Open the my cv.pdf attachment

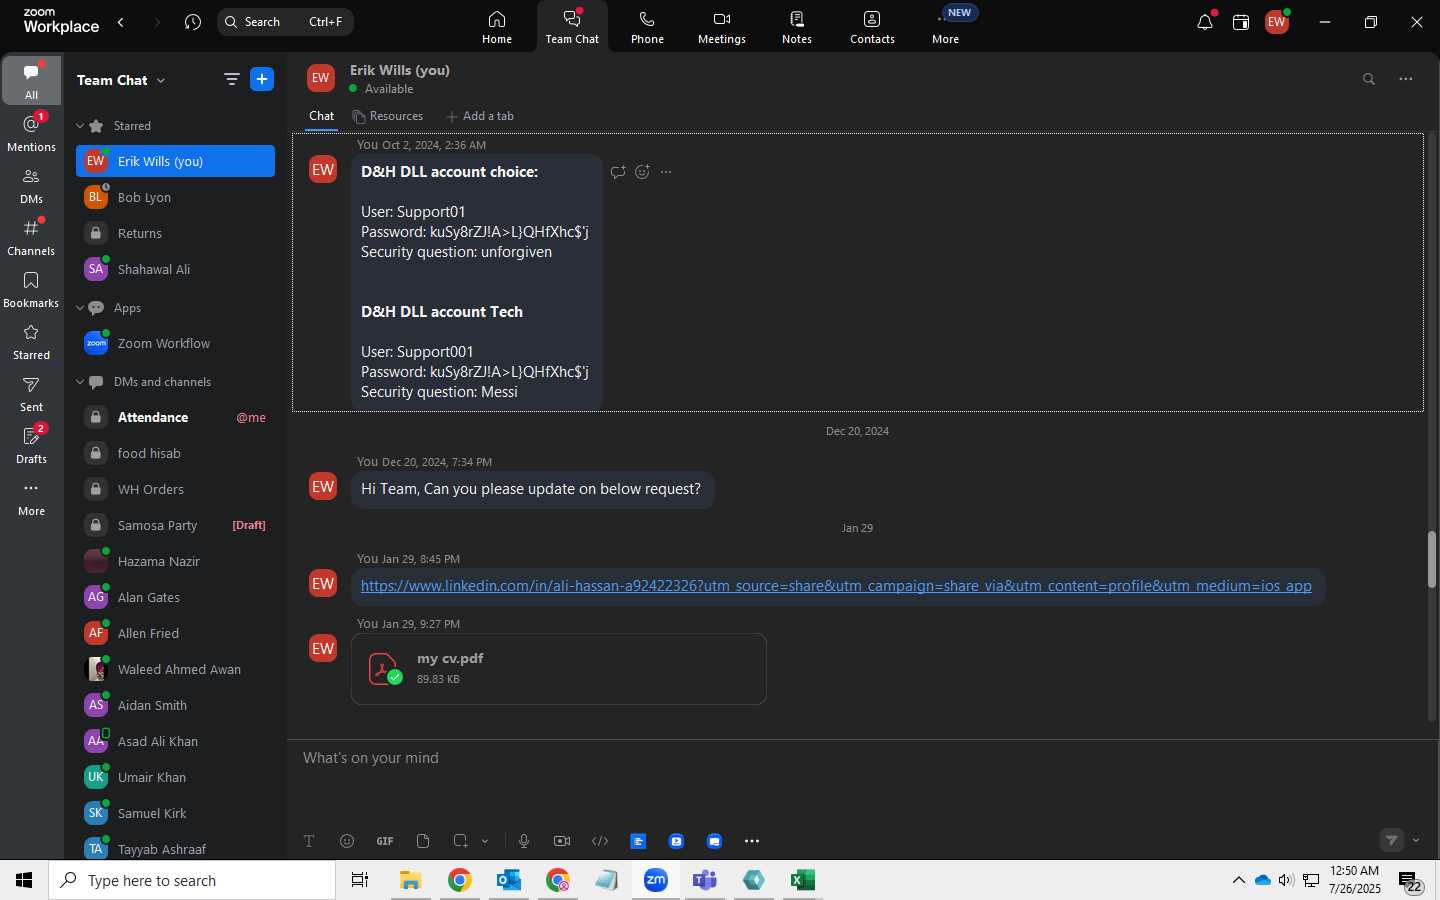tap(559, 669)
